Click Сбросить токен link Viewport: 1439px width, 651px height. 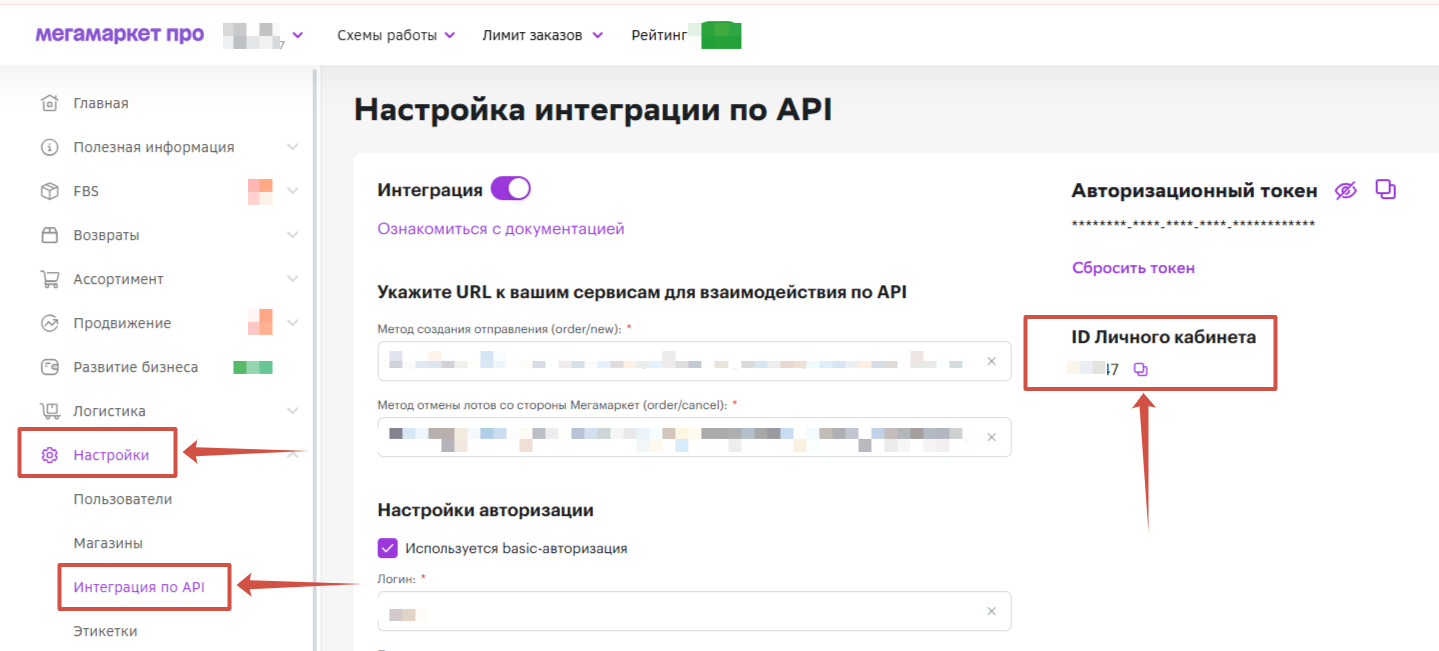pos(1133,268)
